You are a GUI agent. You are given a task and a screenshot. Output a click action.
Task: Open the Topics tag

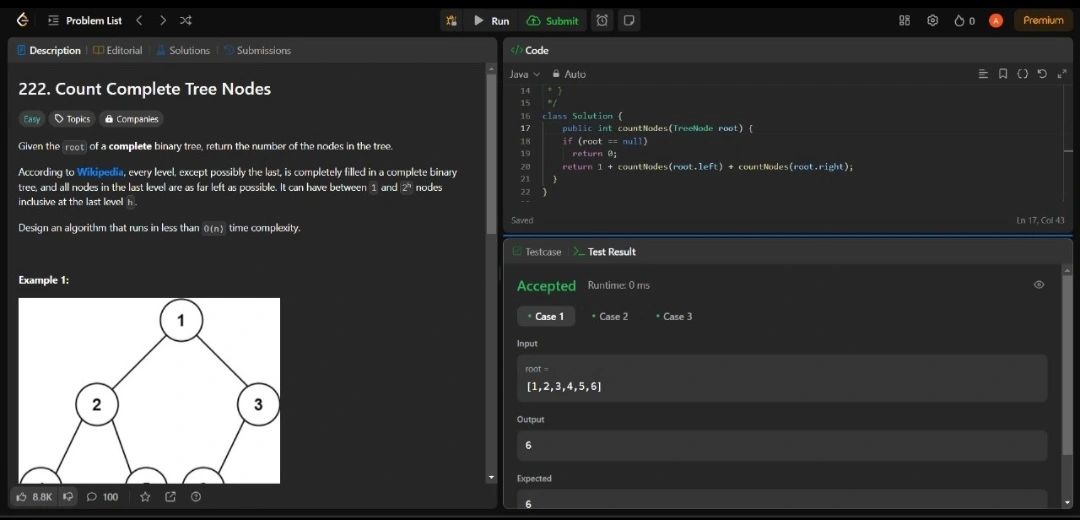click(x=72, y=119)
